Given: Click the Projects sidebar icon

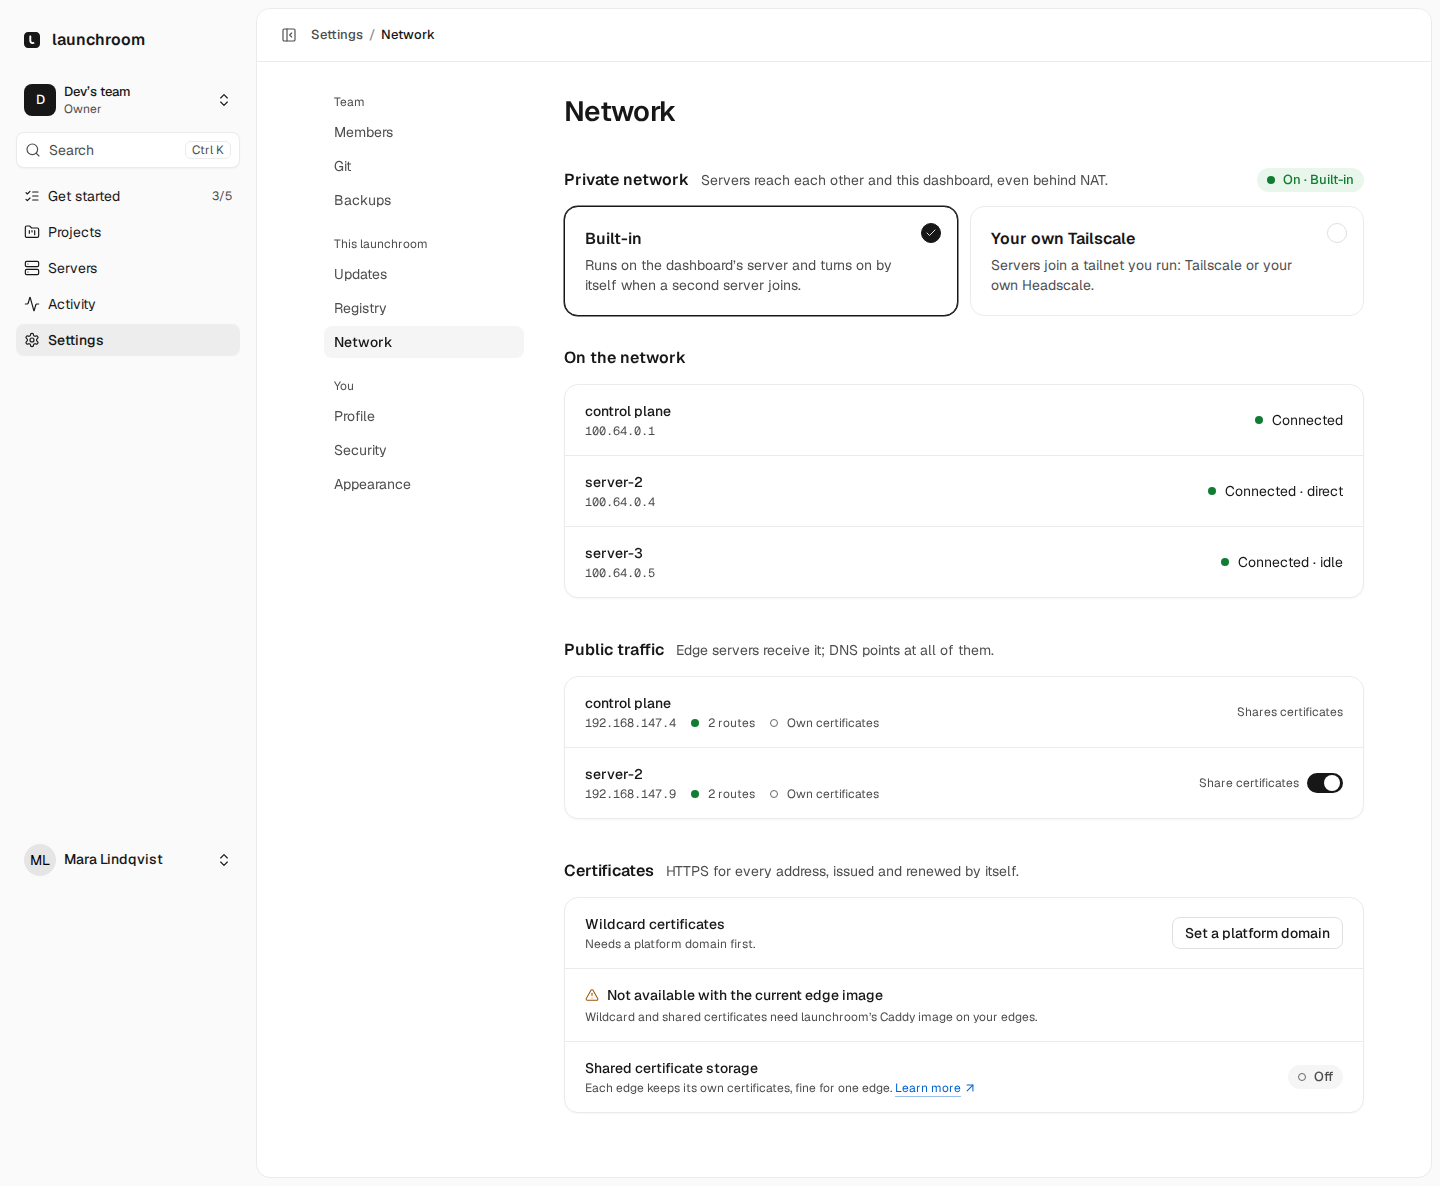Looking at the screenshot, I should point(32,232).
